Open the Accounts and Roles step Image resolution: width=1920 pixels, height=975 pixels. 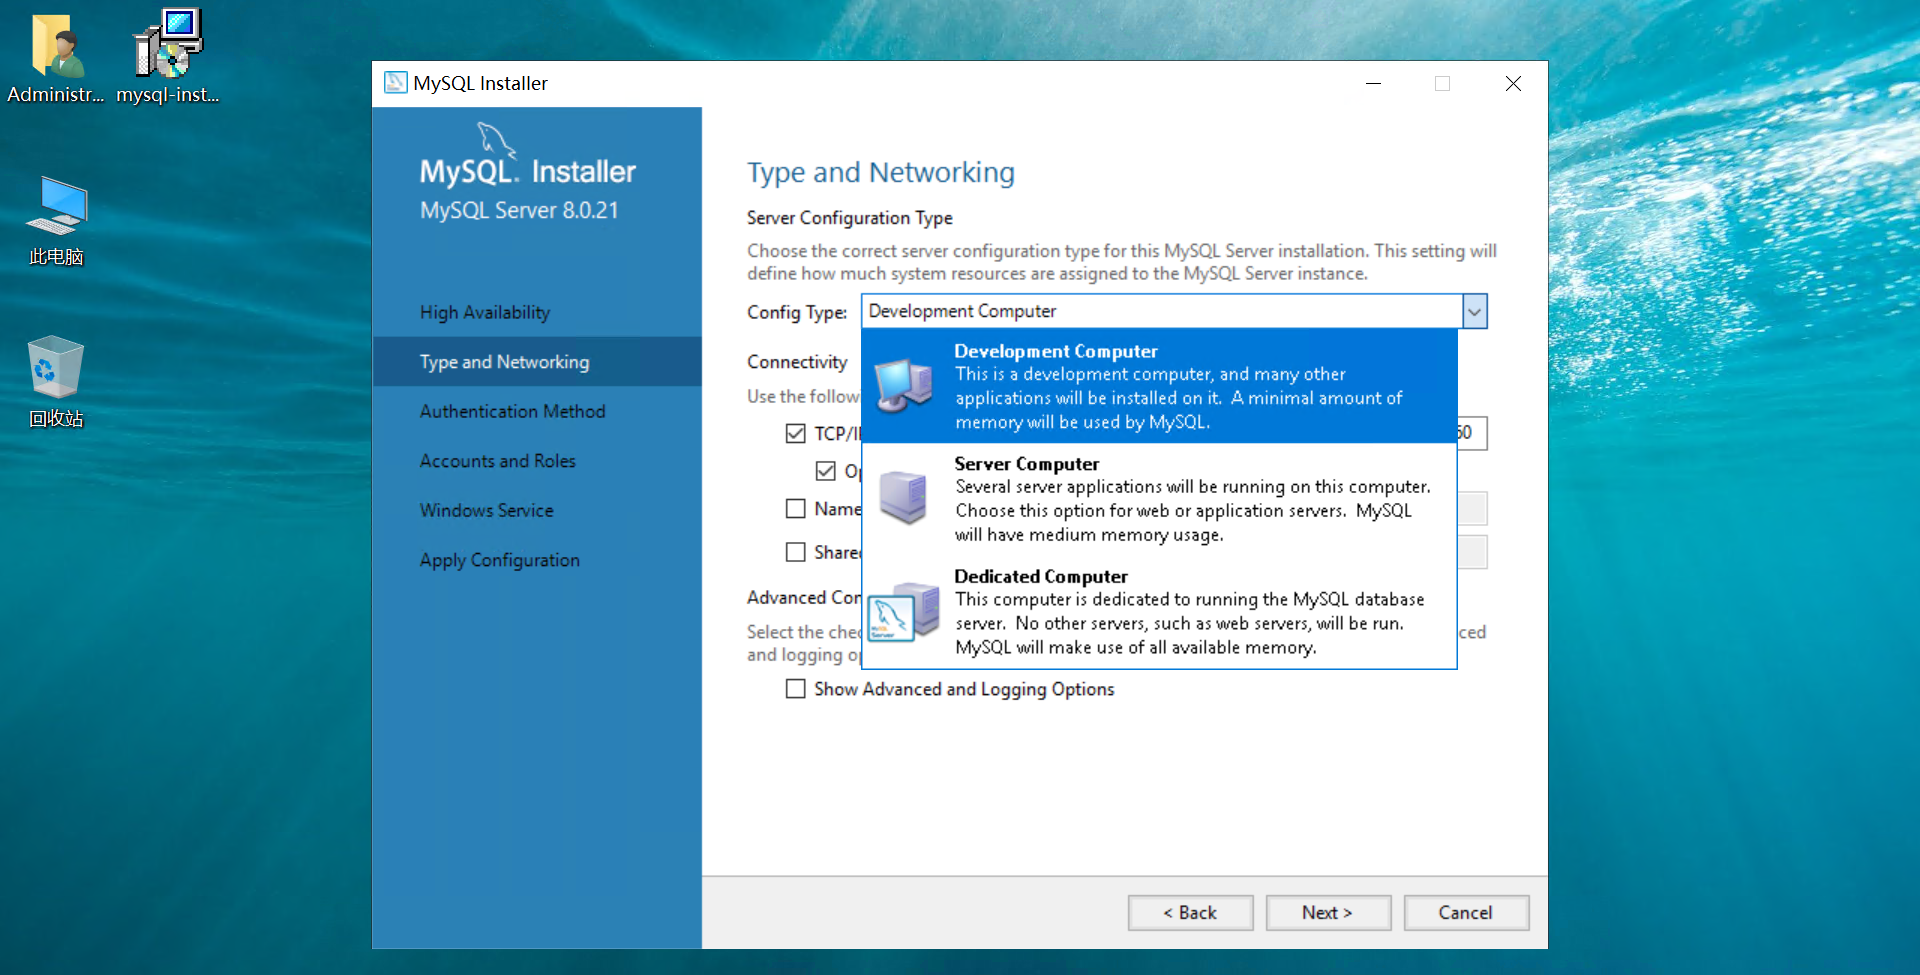point(498,461)
